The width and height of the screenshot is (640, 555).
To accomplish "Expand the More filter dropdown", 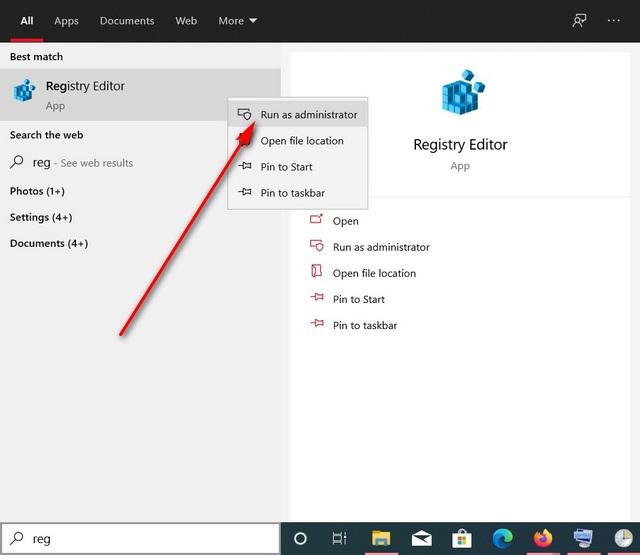I will [238, 21].
